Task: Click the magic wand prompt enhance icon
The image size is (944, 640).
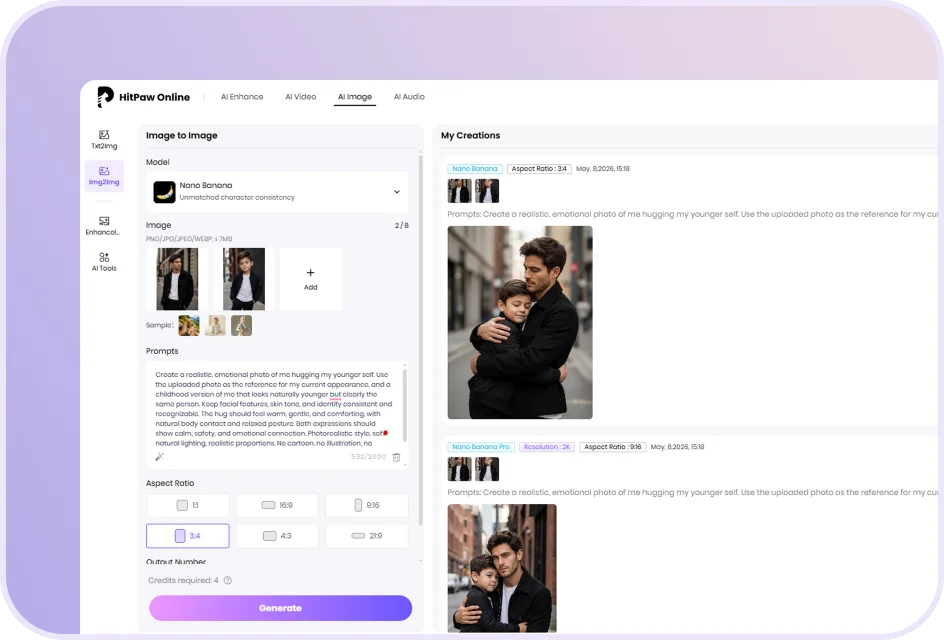Action: point(160,457)
